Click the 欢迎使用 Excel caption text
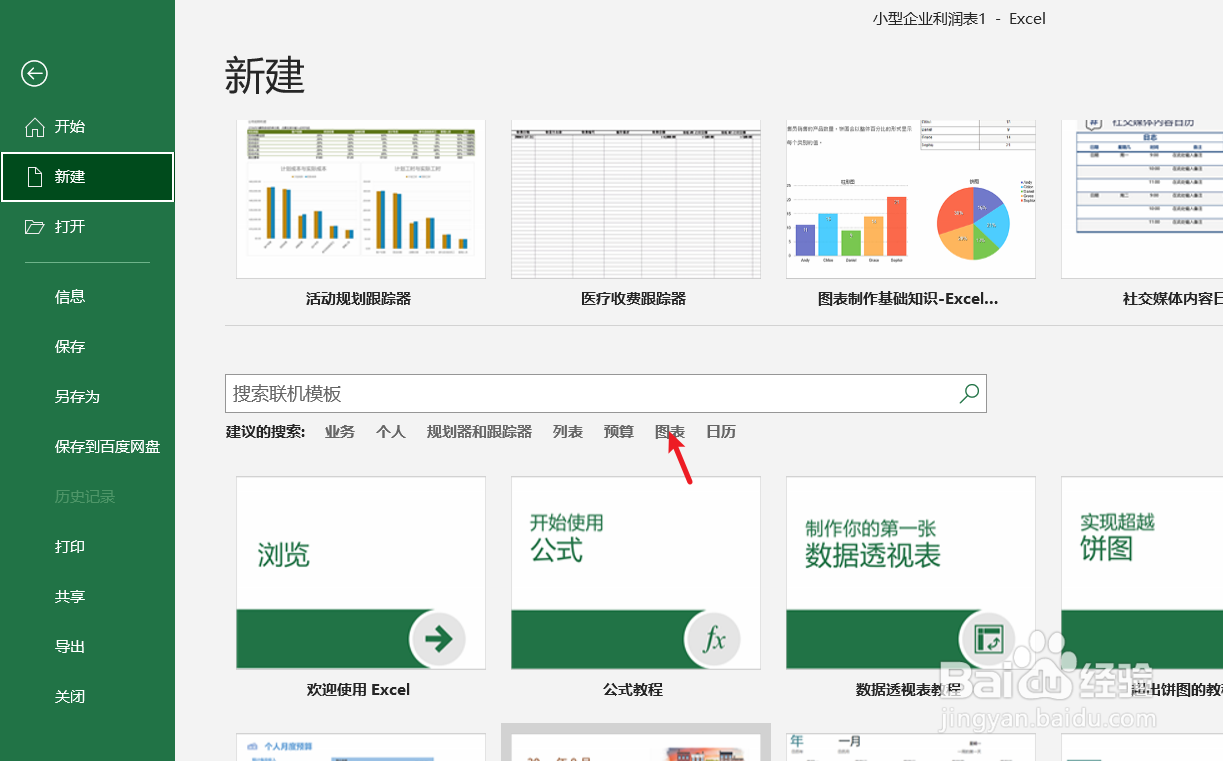This screenshot has width=1223, height=761. coord(358,689)
